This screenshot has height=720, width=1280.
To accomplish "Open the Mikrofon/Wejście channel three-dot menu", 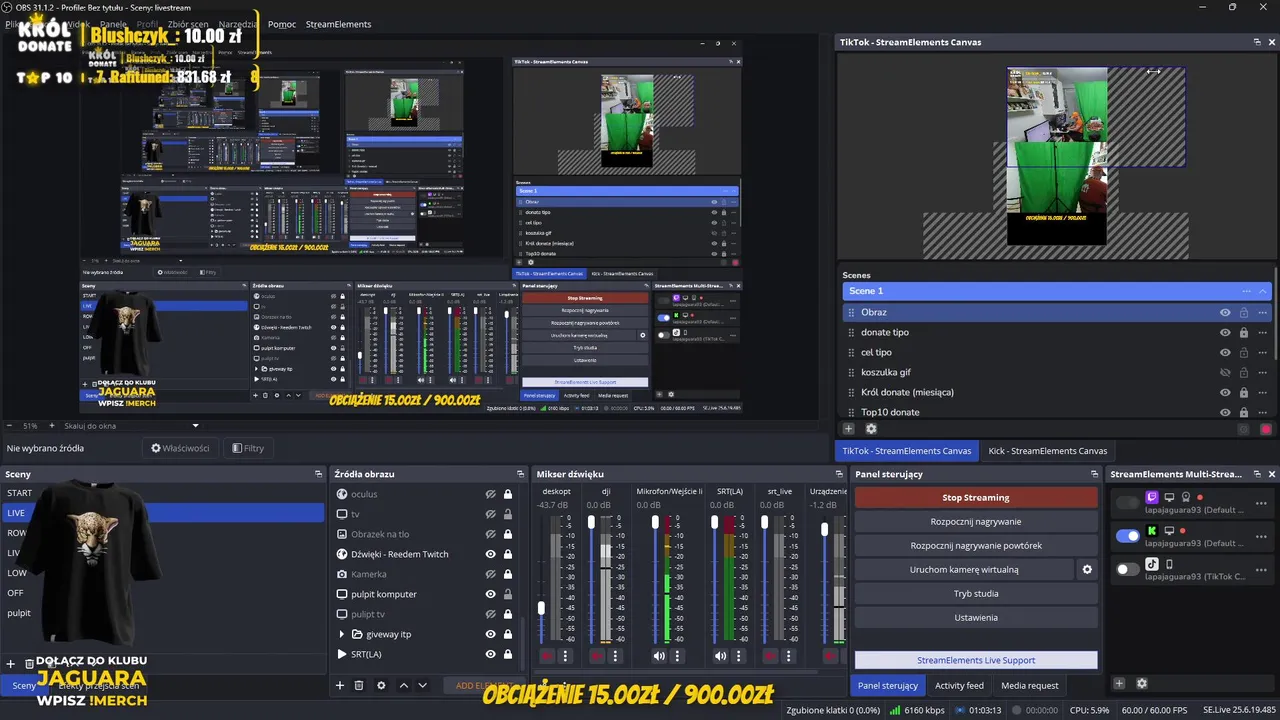I will tap(677, 656).
